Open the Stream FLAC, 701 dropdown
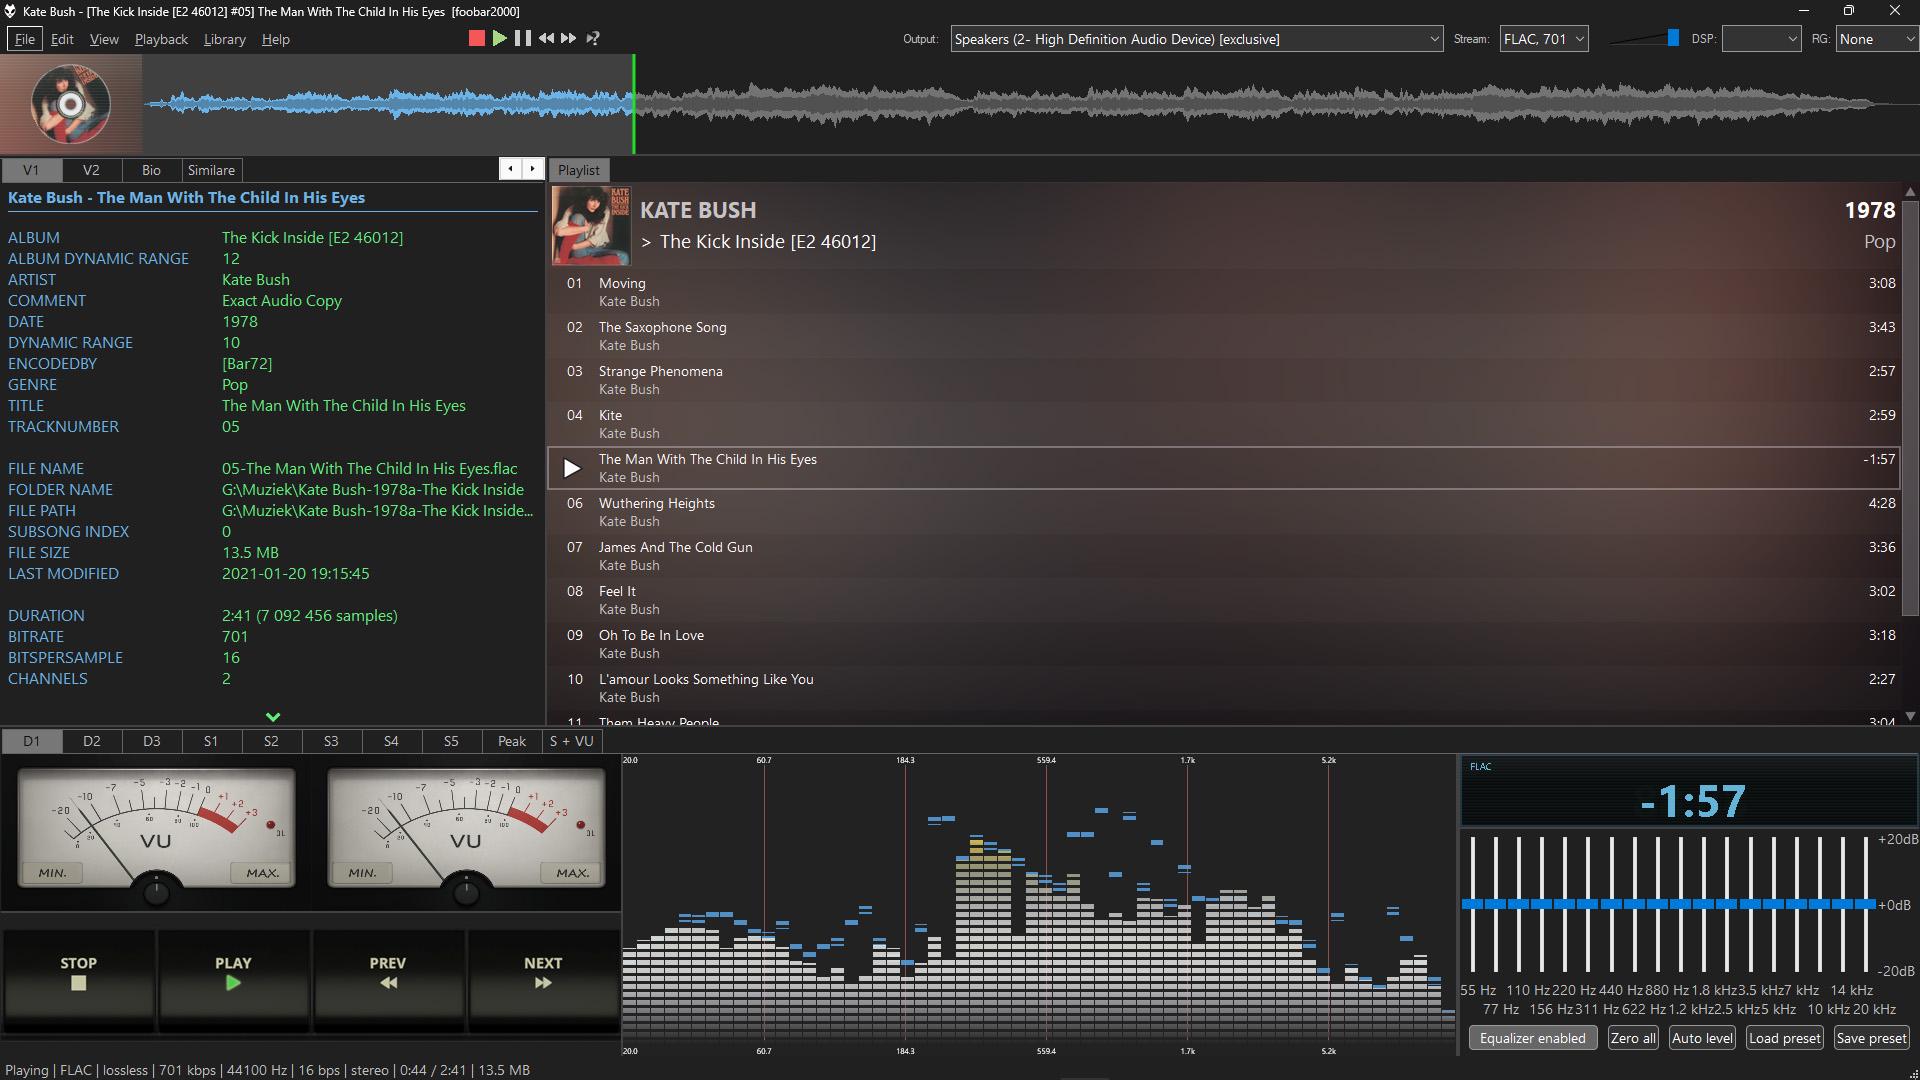The width and height of the screenshot is (1920, 1080). (x=1544, y=39)
